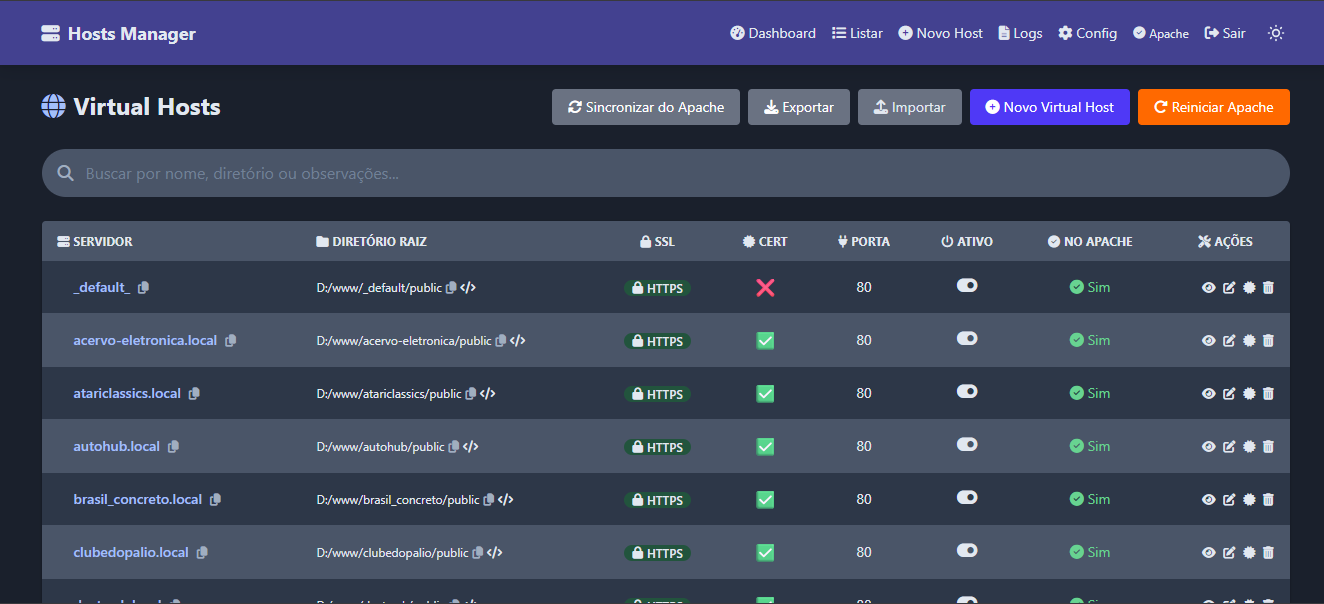Go to Listar in navigation
The width and height of the screenshot is (1324, 604).
coord(858,33)
